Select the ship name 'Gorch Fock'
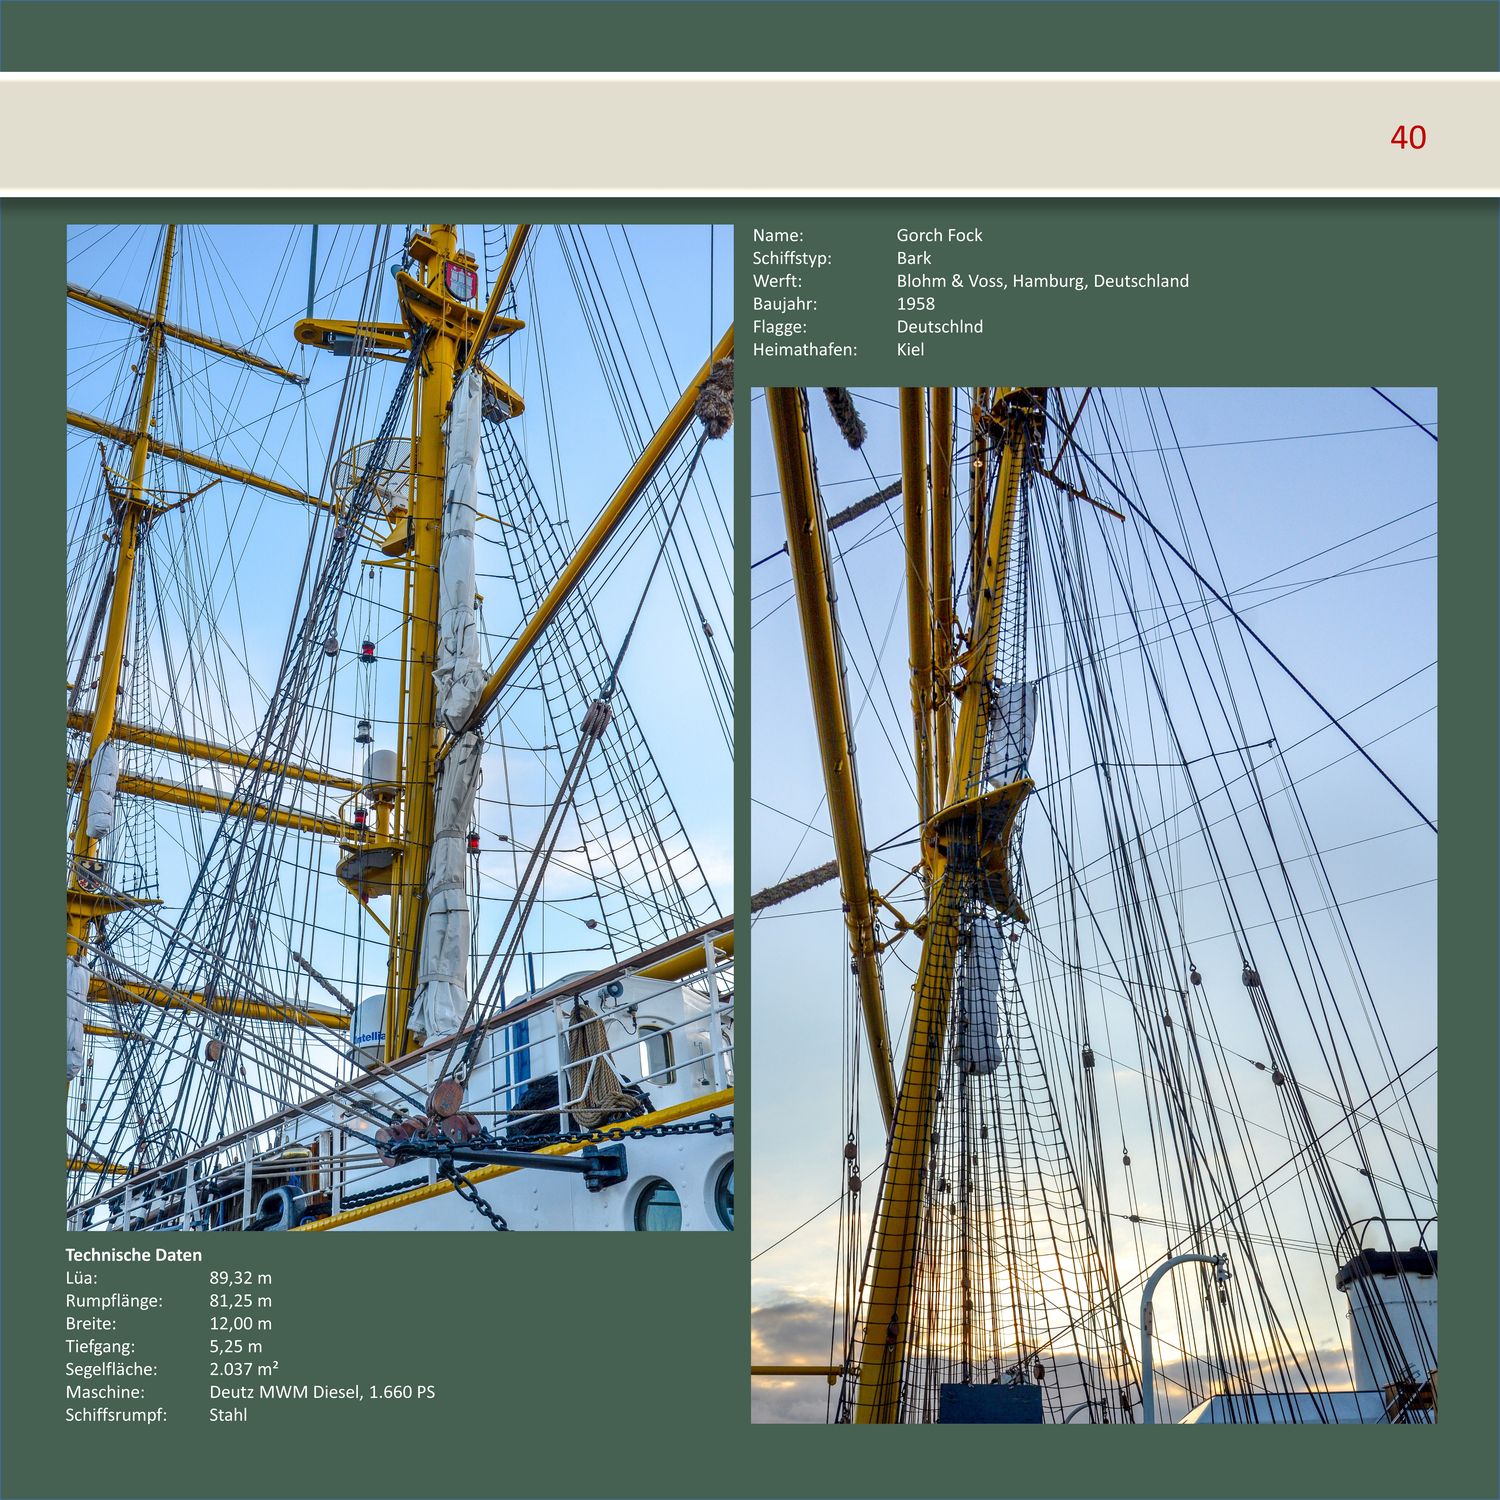The image size is (1500, 1500). pos(939,235)
